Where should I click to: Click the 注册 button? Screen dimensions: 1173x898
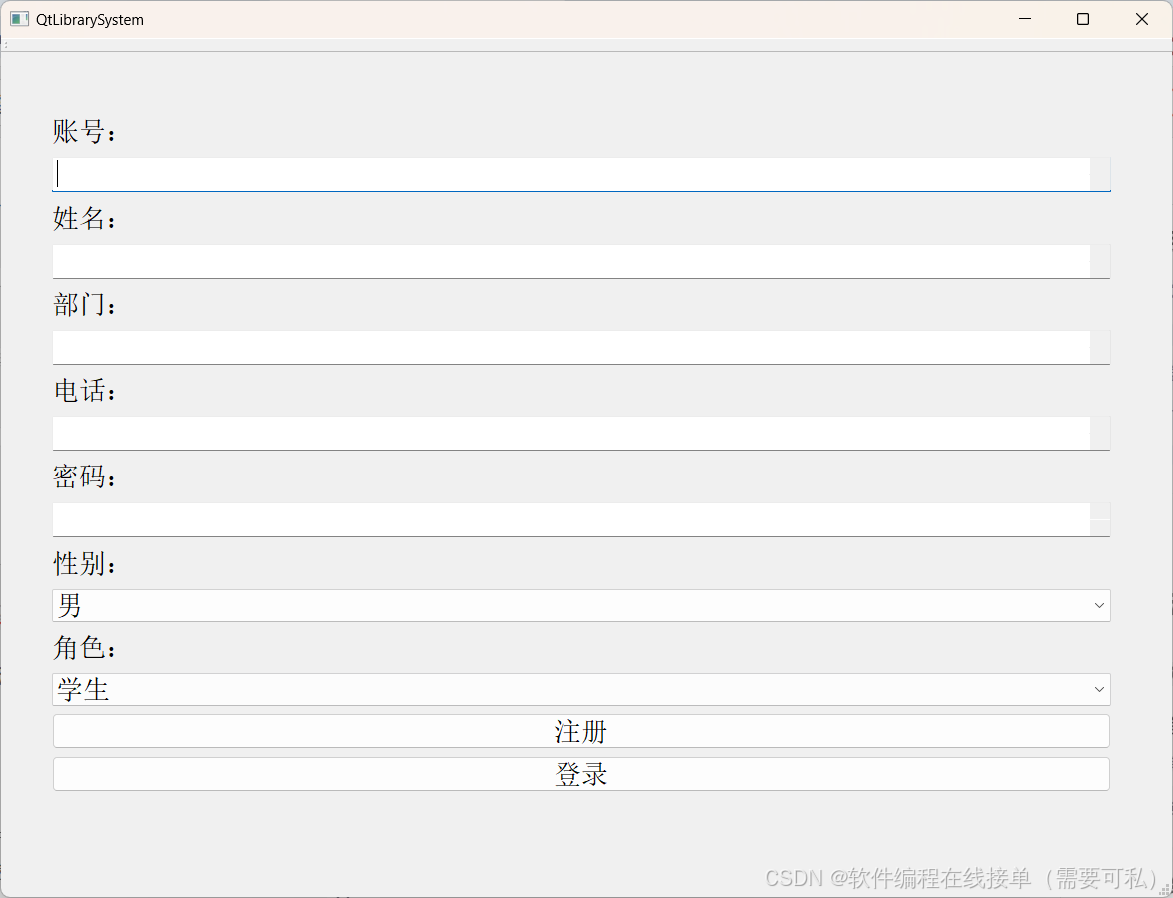(x=581, y=731)
